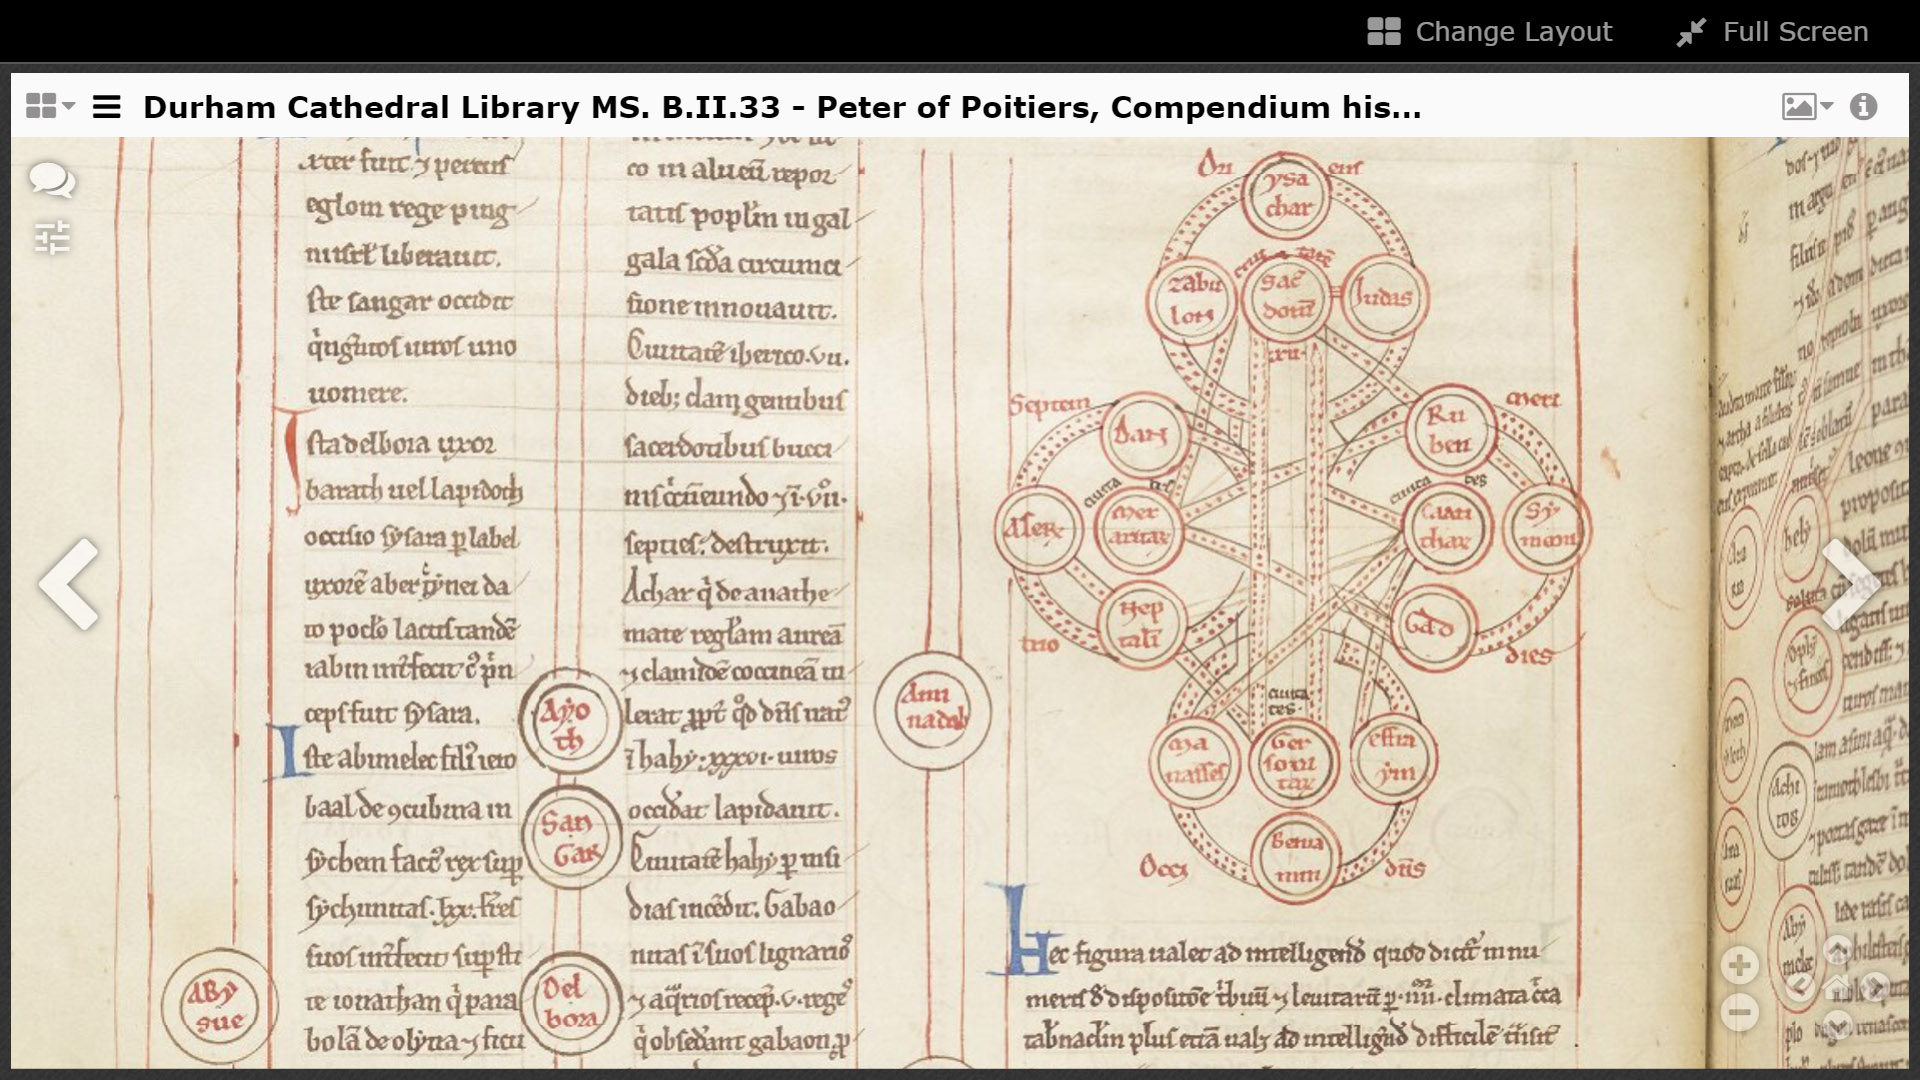
Task: Click the manuscript title in the window header
Action: point(782,107)
